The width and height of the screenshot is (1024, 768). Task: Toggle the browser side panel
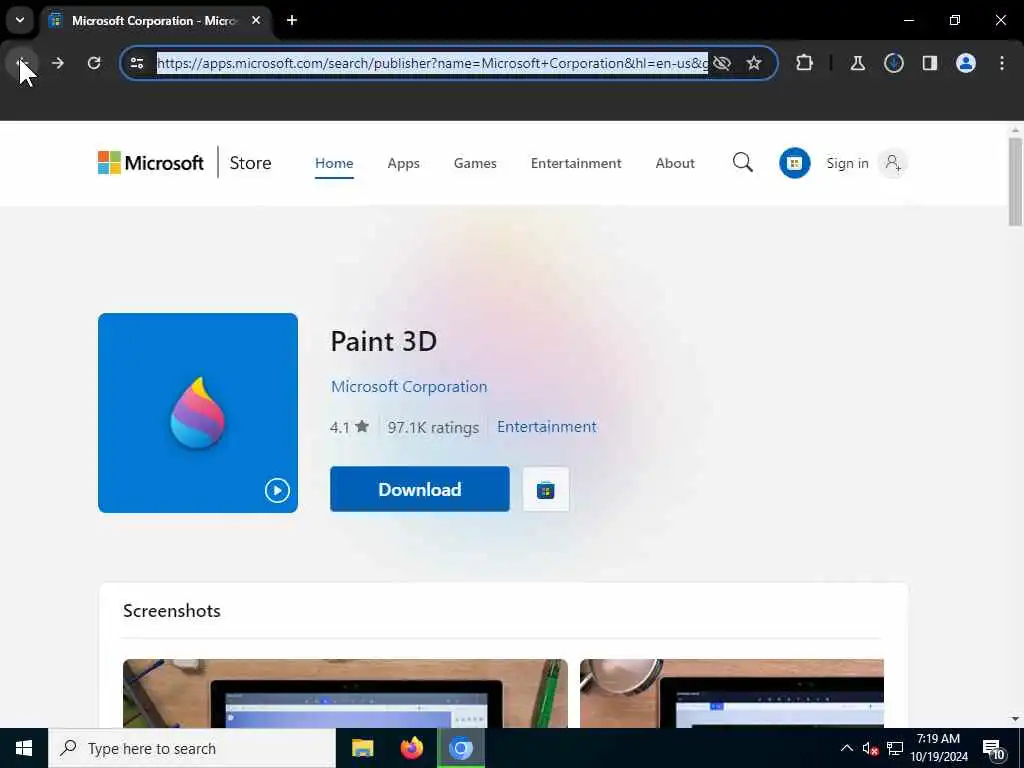pyautogui.click(x=930, y=63)
